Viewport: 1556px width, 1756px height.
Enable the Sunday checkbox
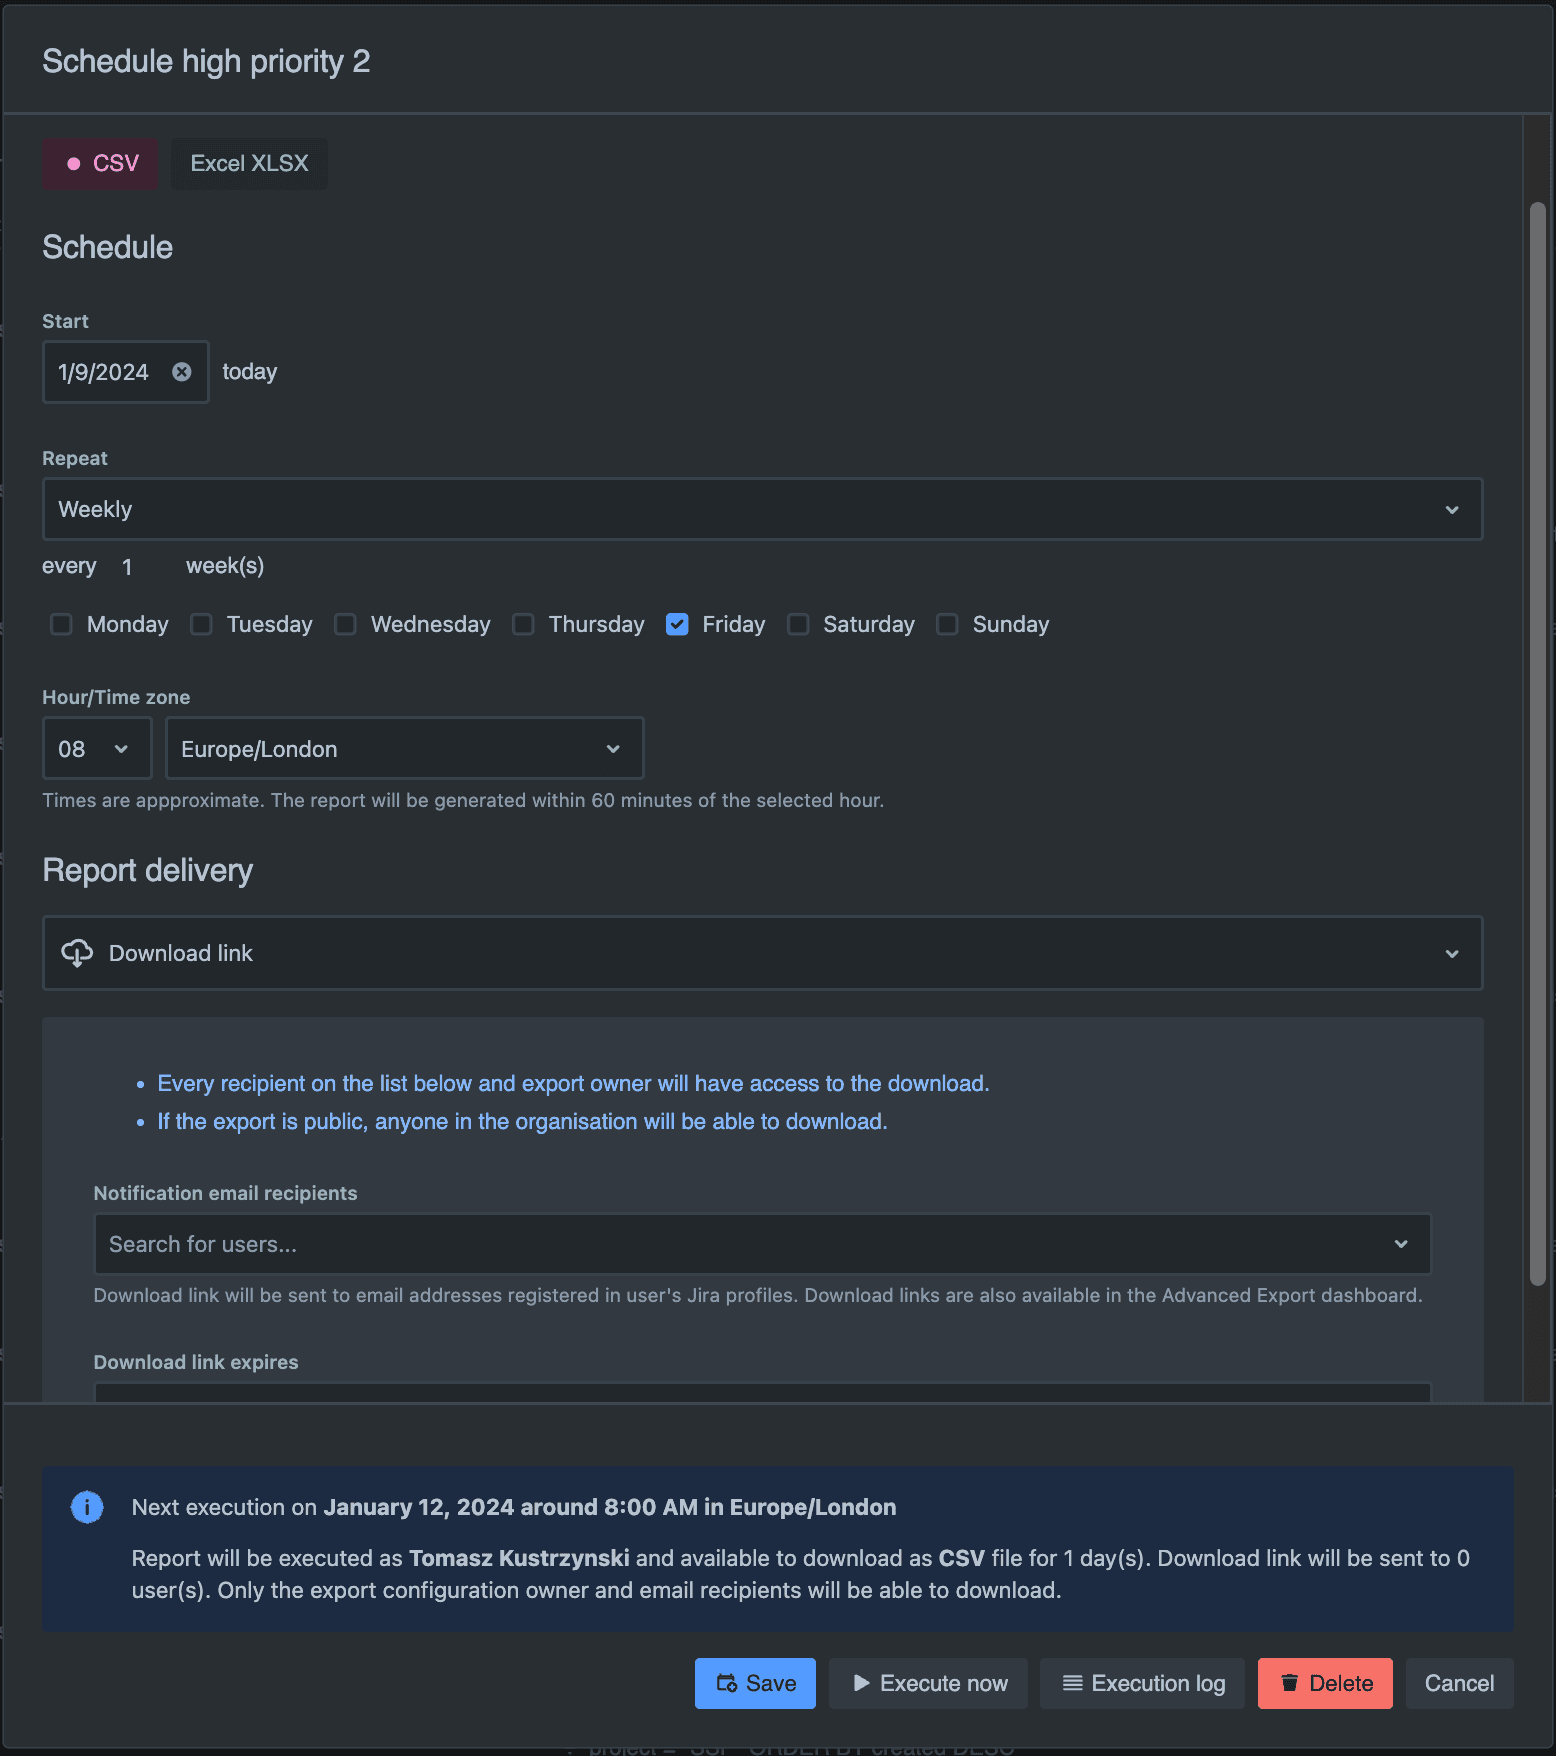click(947, 624)
